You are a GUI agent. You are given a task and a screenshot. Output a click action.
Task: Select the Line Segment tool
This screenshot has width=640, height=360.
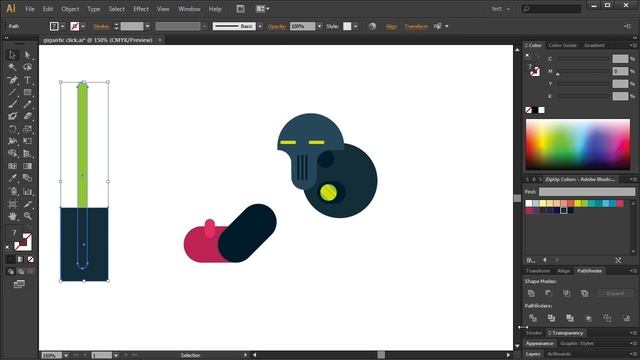click(12, 92)
